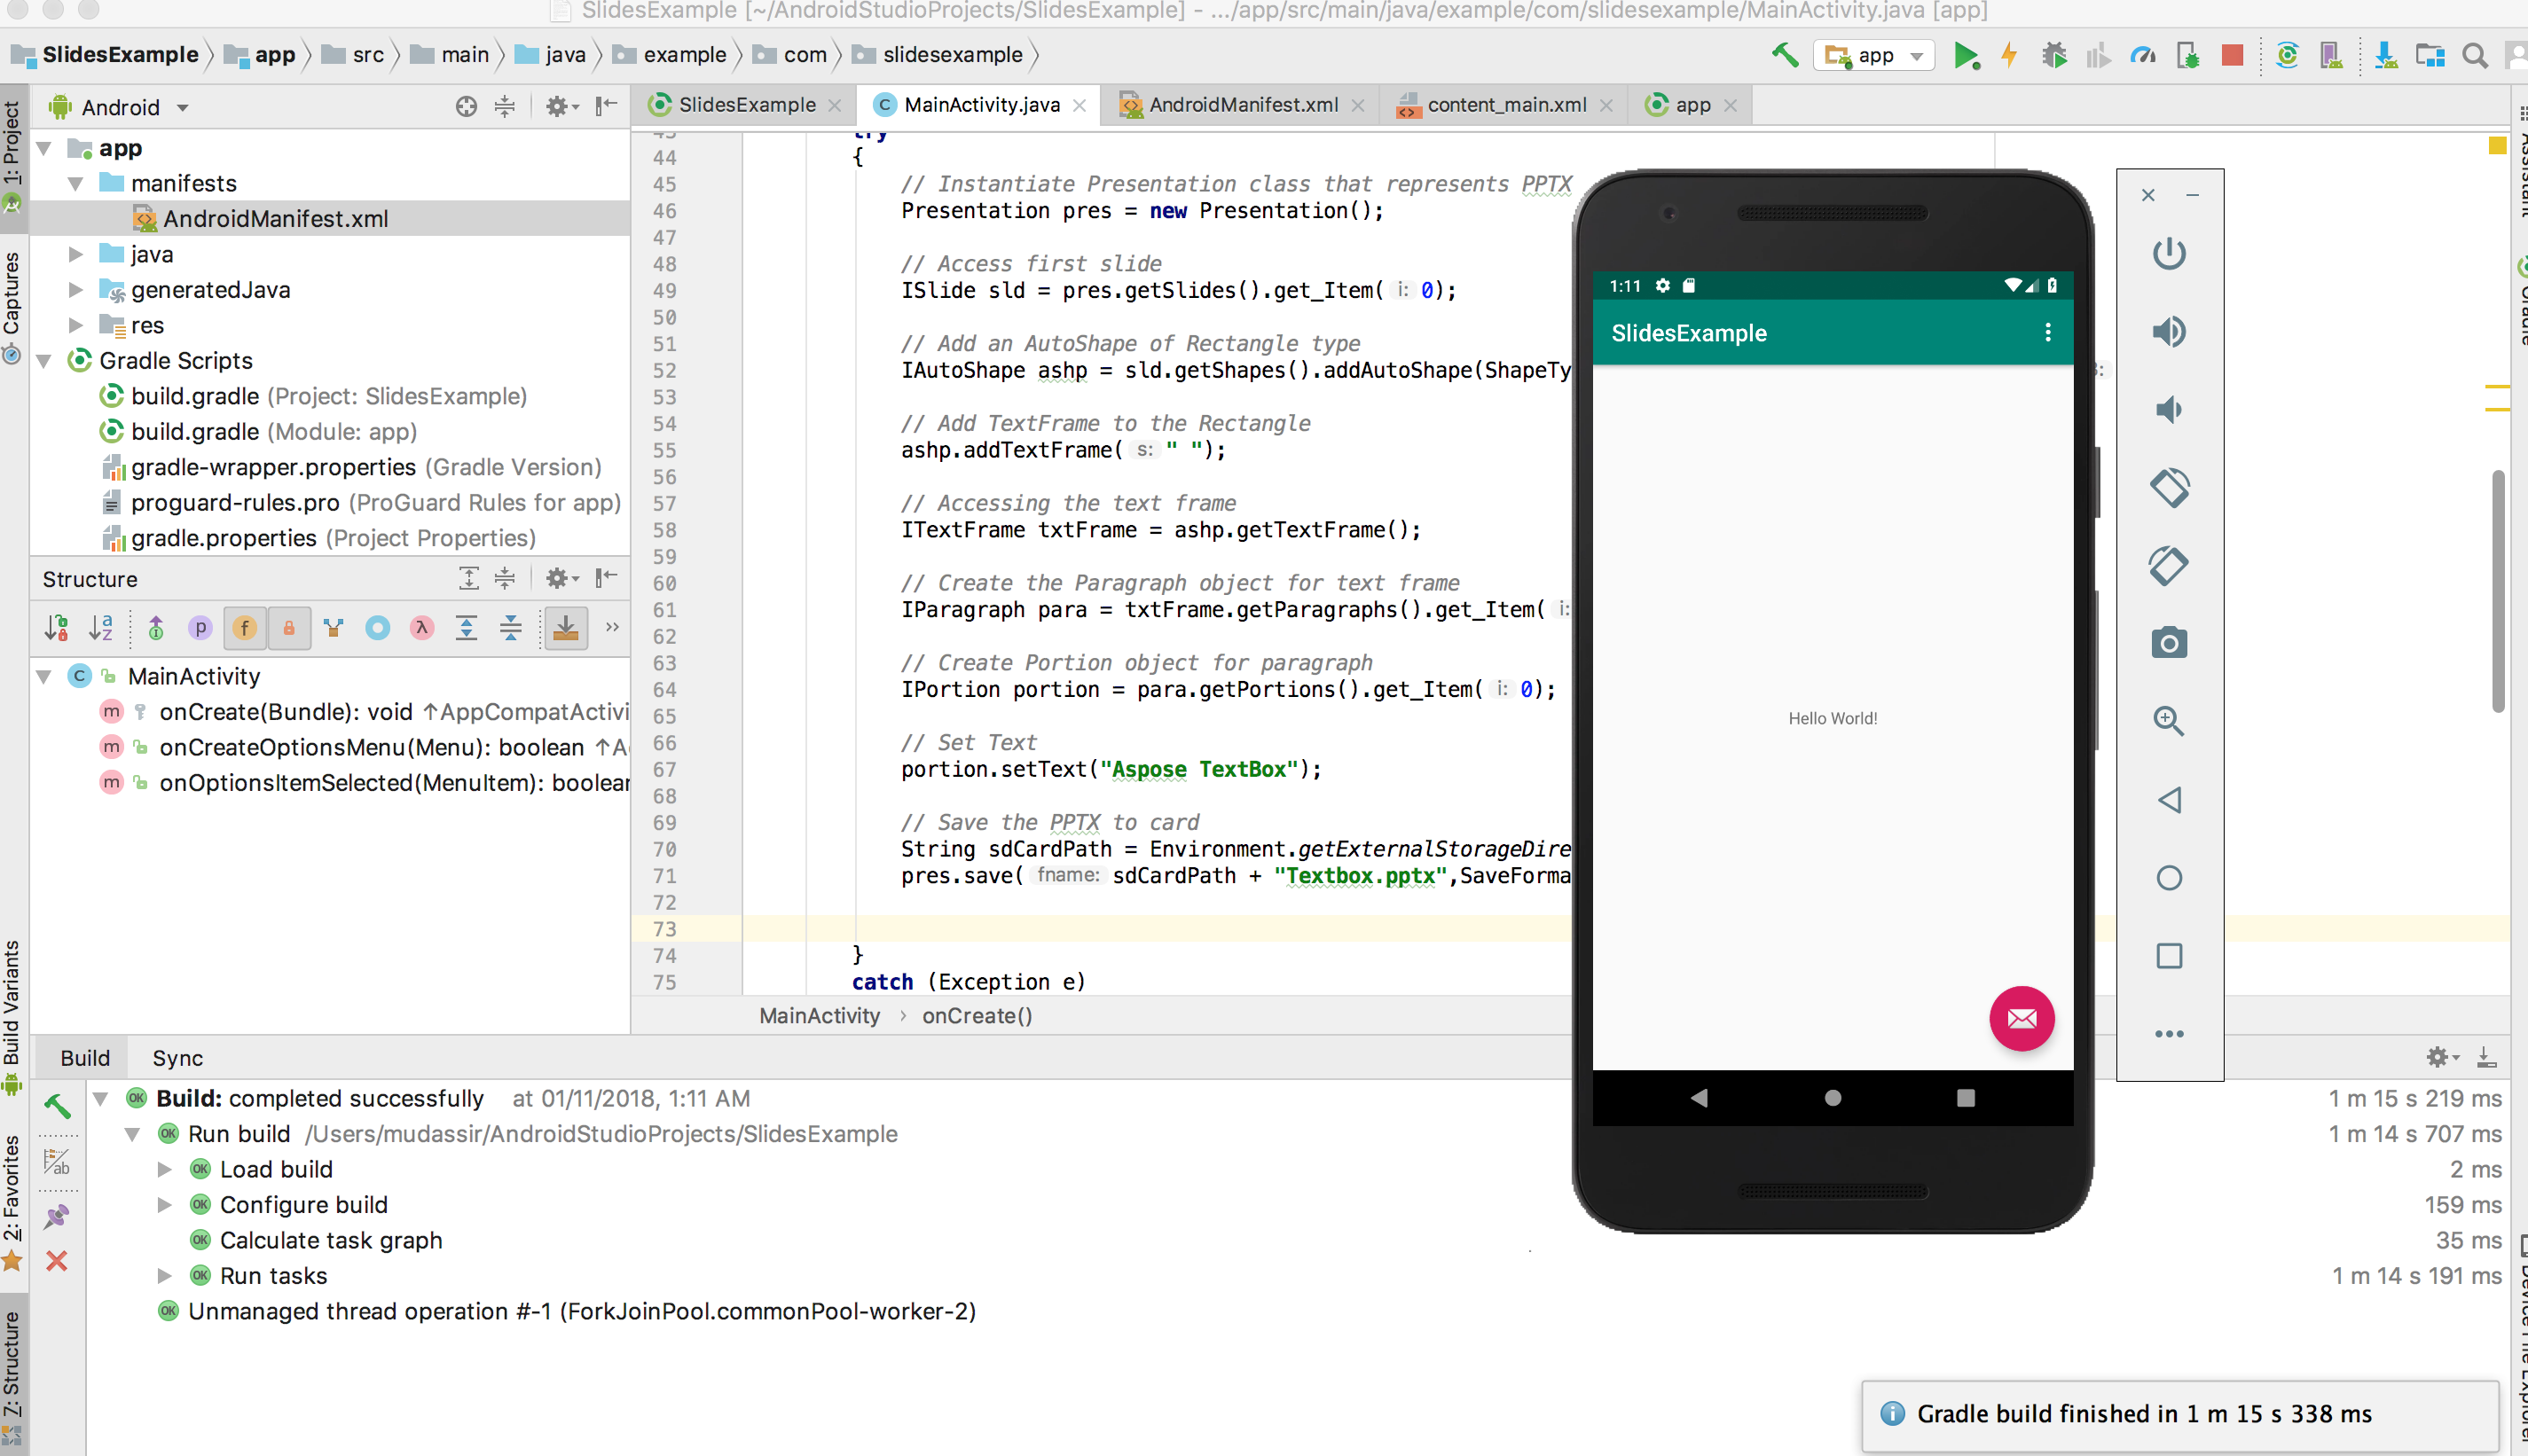Rotate emulator left using rotate icon
The height and width of the screenshot is (1456, 2528).
click(2169, 488)
